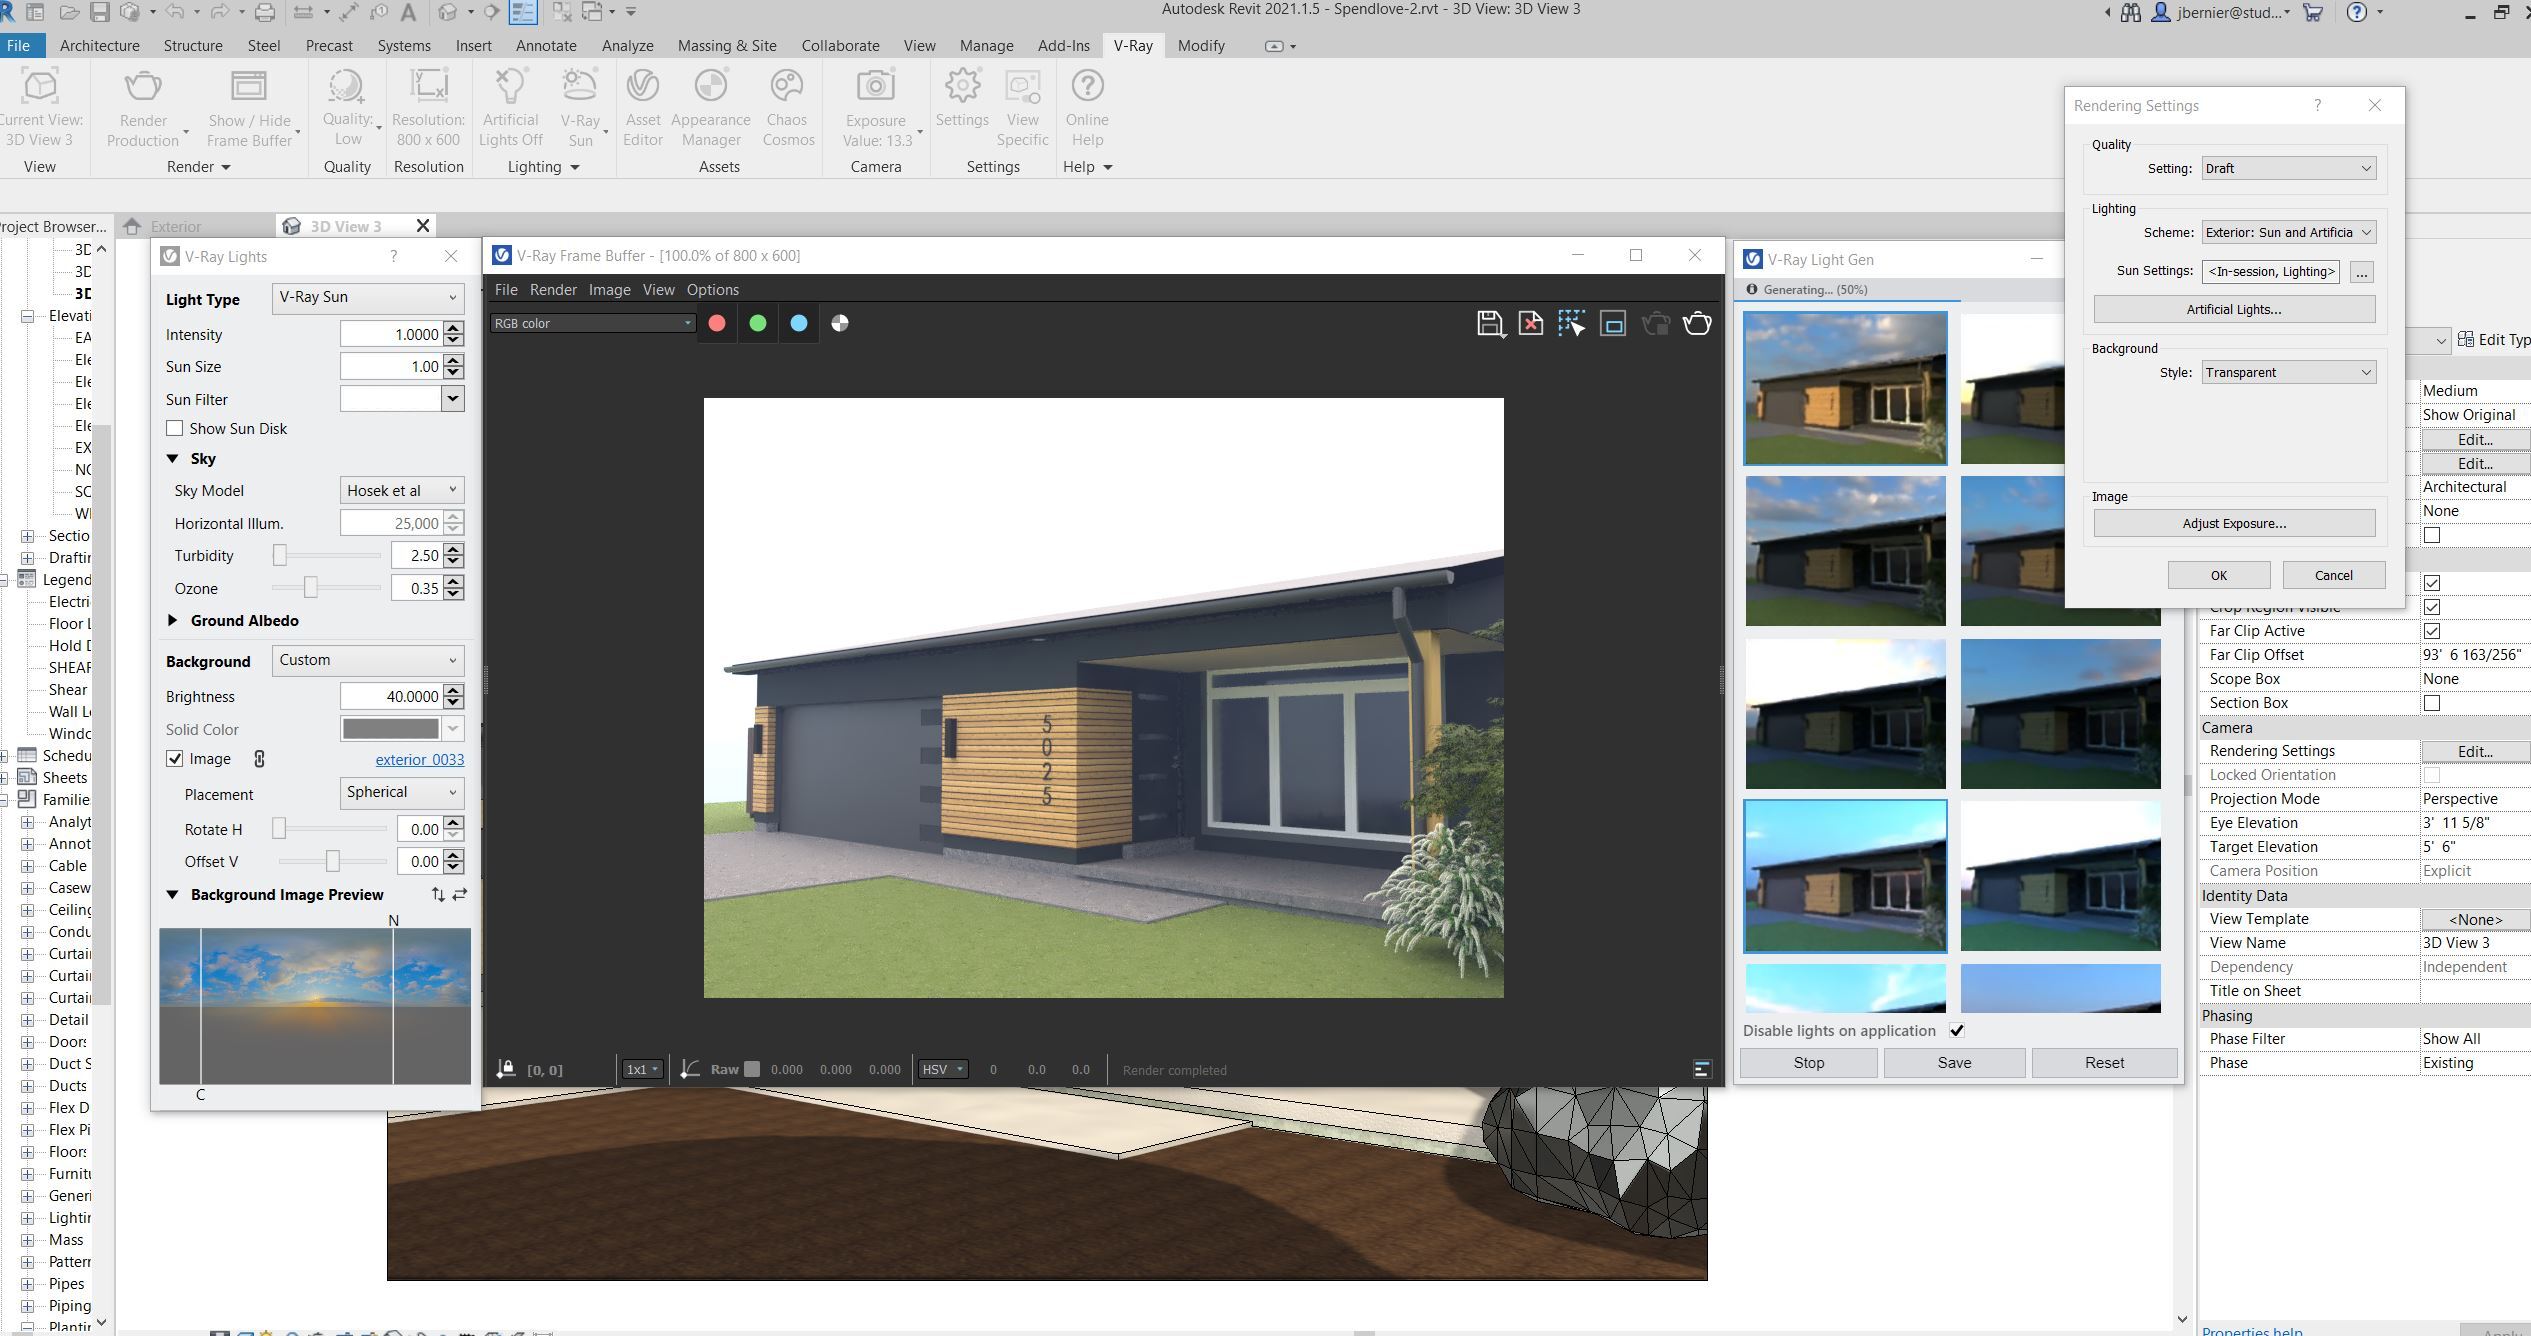Click the Intensity value field
The width and height of the screenshot is (2531, 1336).
pos(391,334)
